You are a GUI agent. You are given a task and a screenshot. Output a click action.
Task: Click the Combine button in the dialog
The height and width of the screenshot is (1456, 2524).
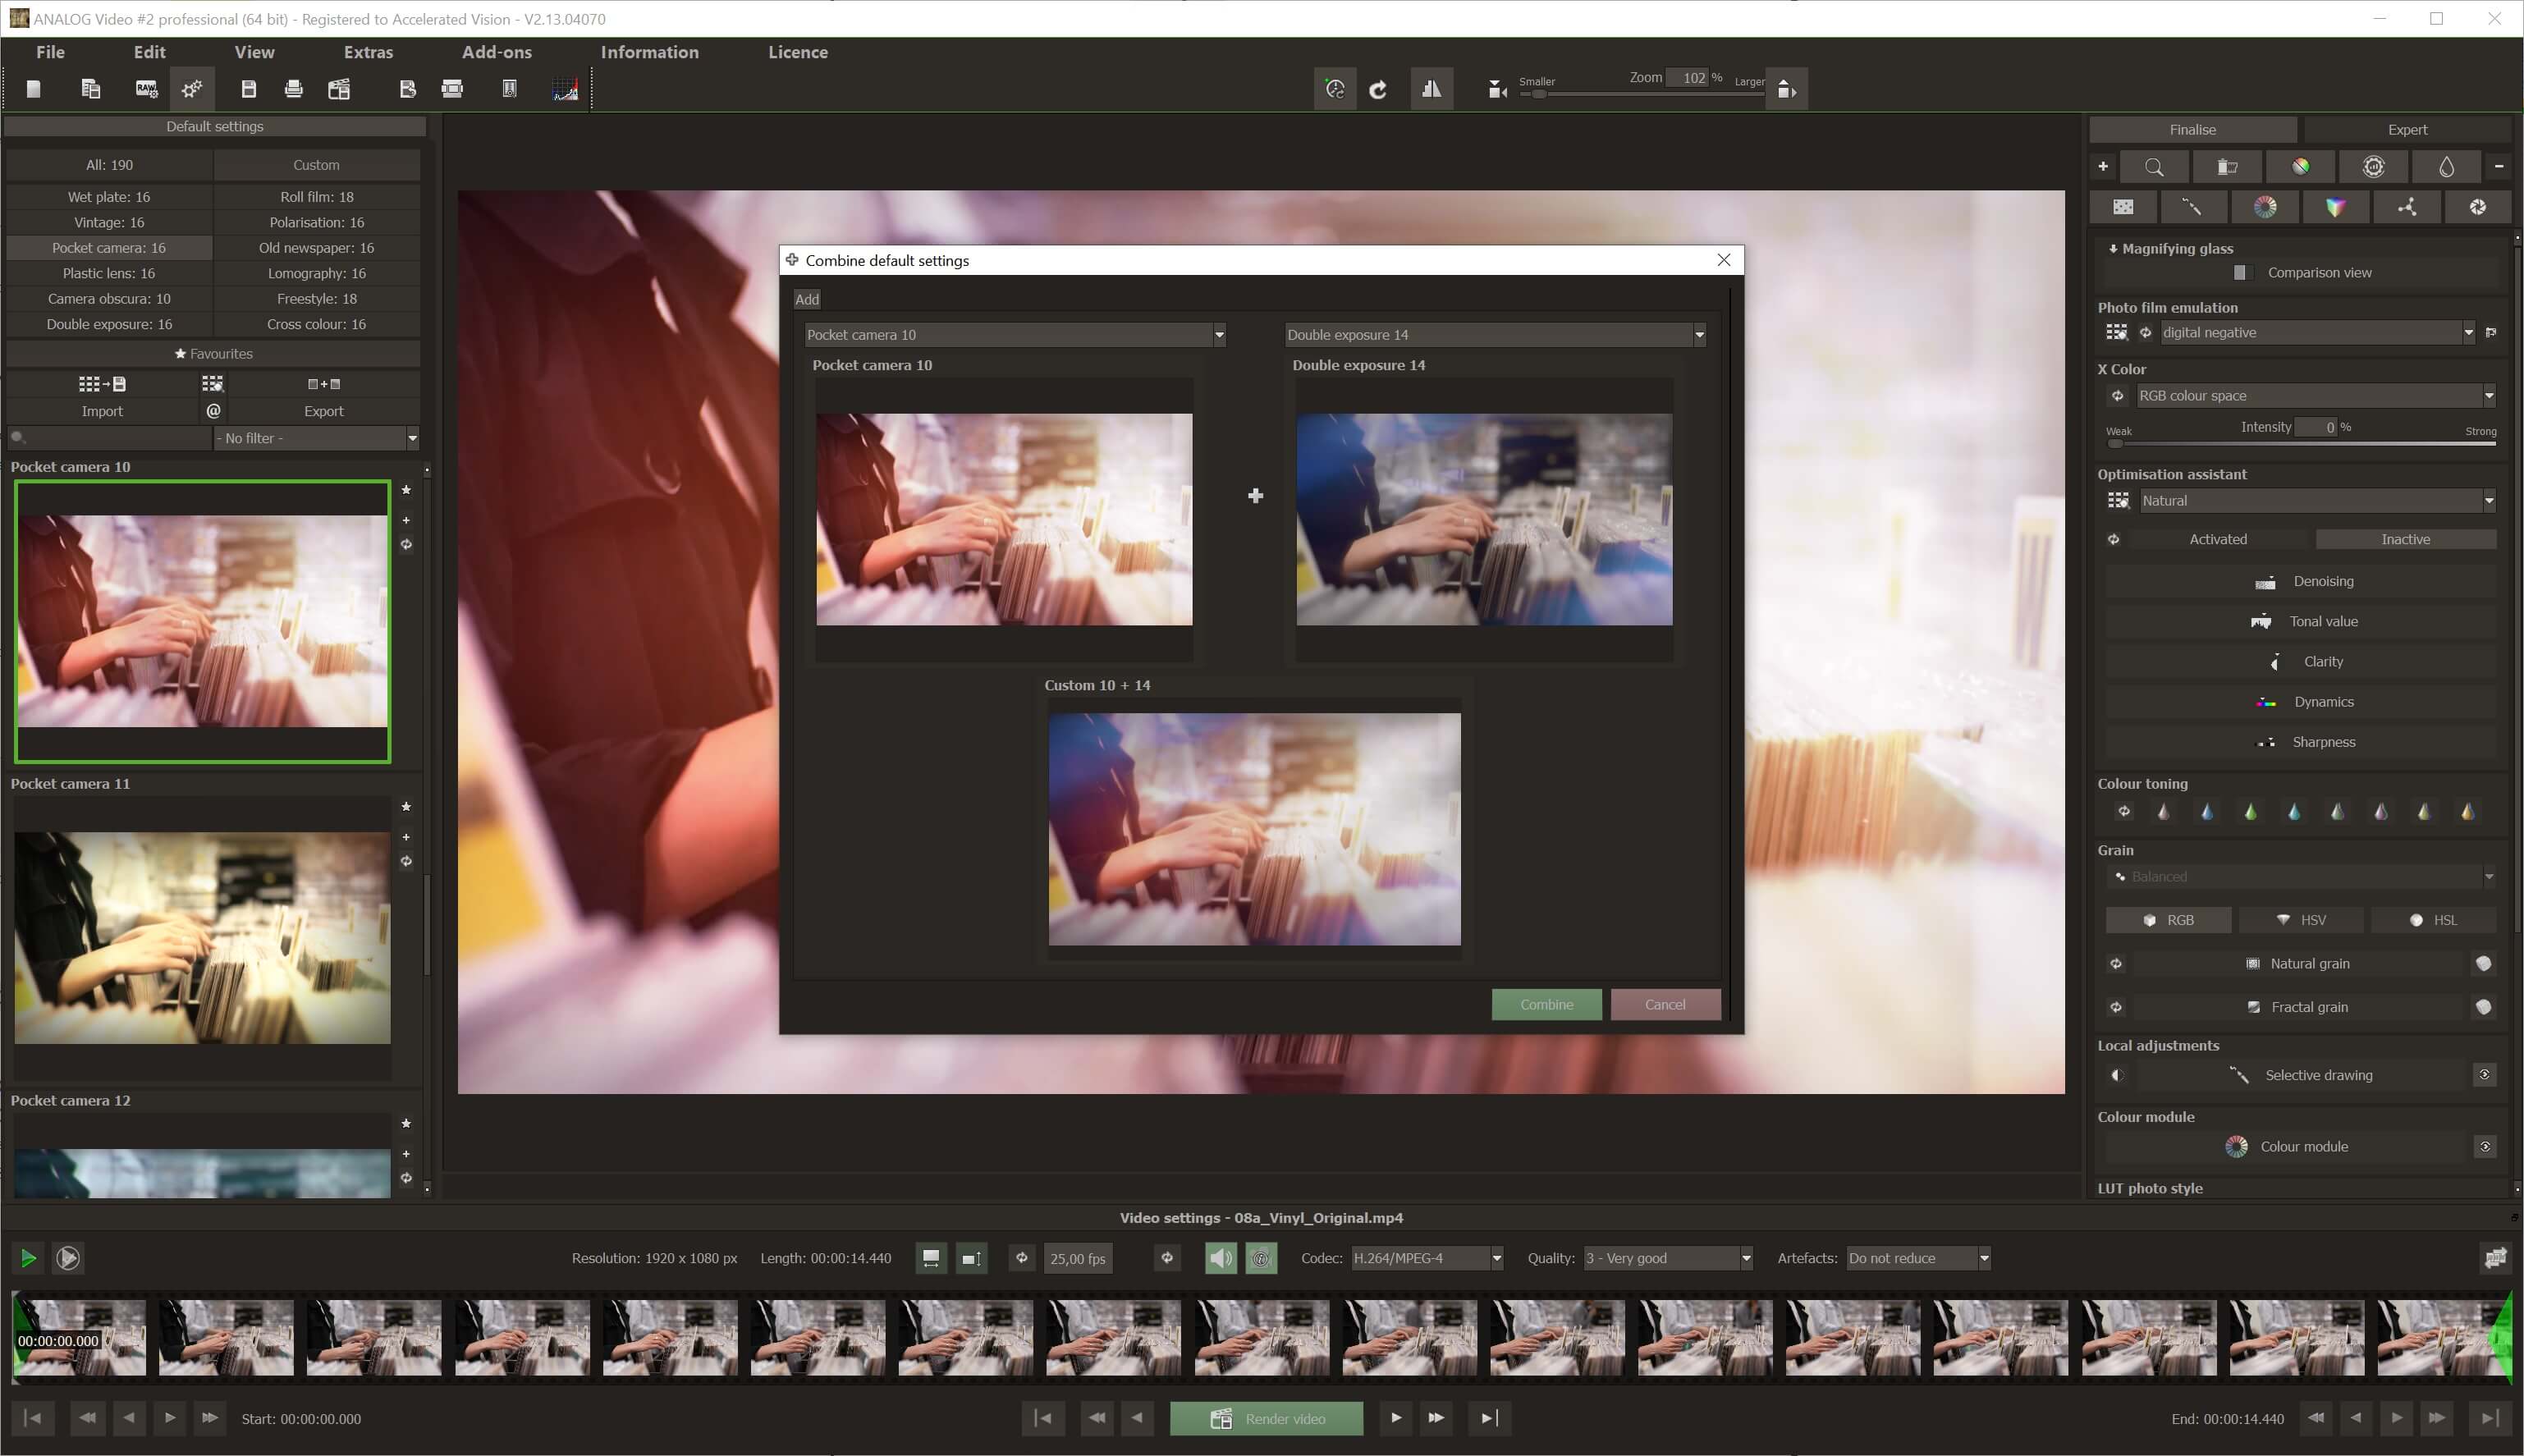(x=1545, y=1004)
